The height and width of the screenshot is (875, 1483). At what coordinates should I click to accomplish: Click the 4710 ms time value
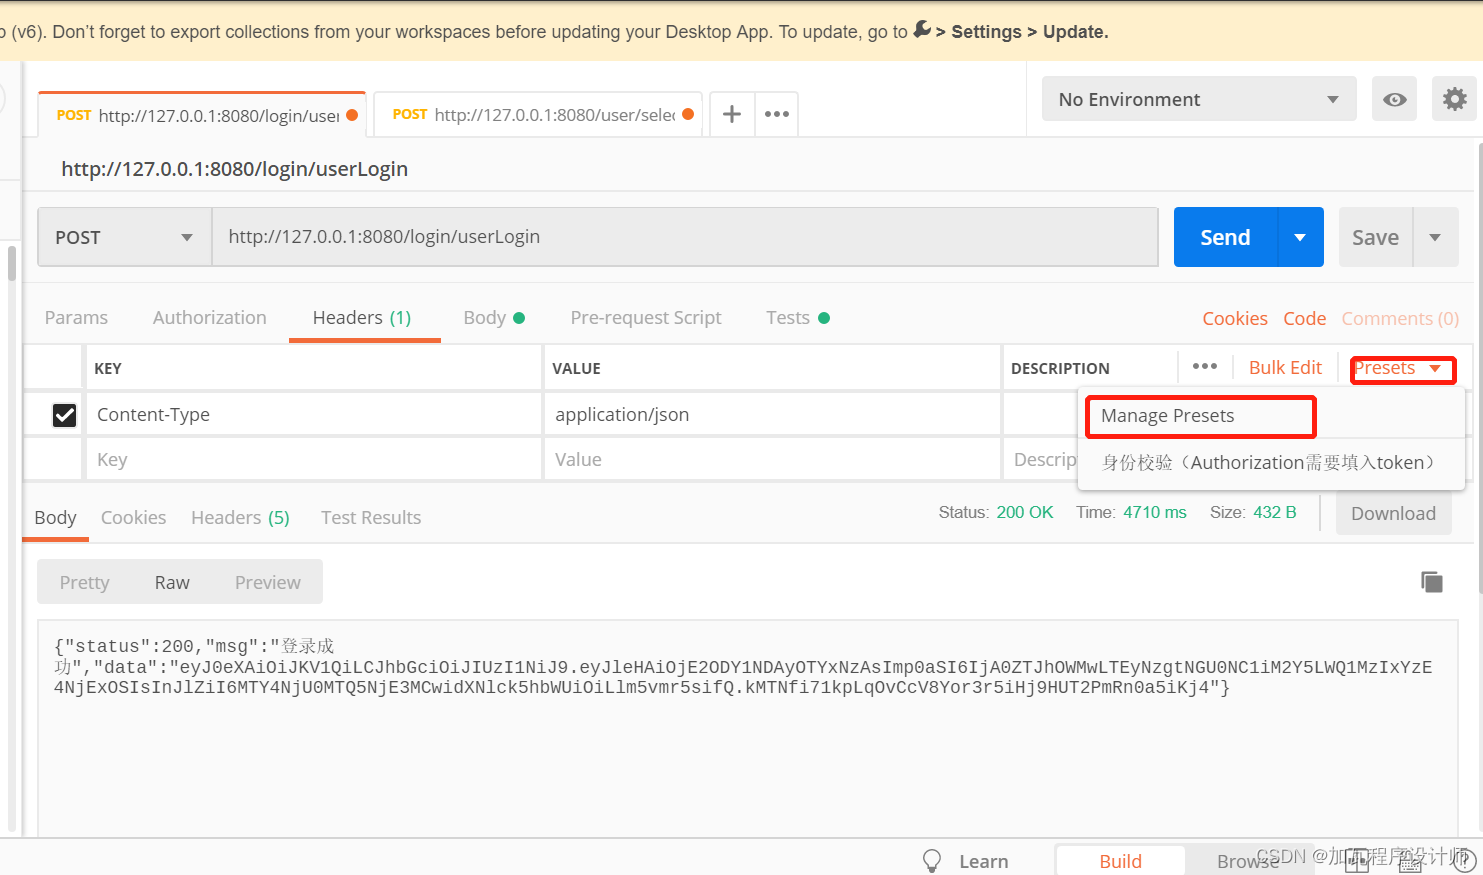point(1155,512)
